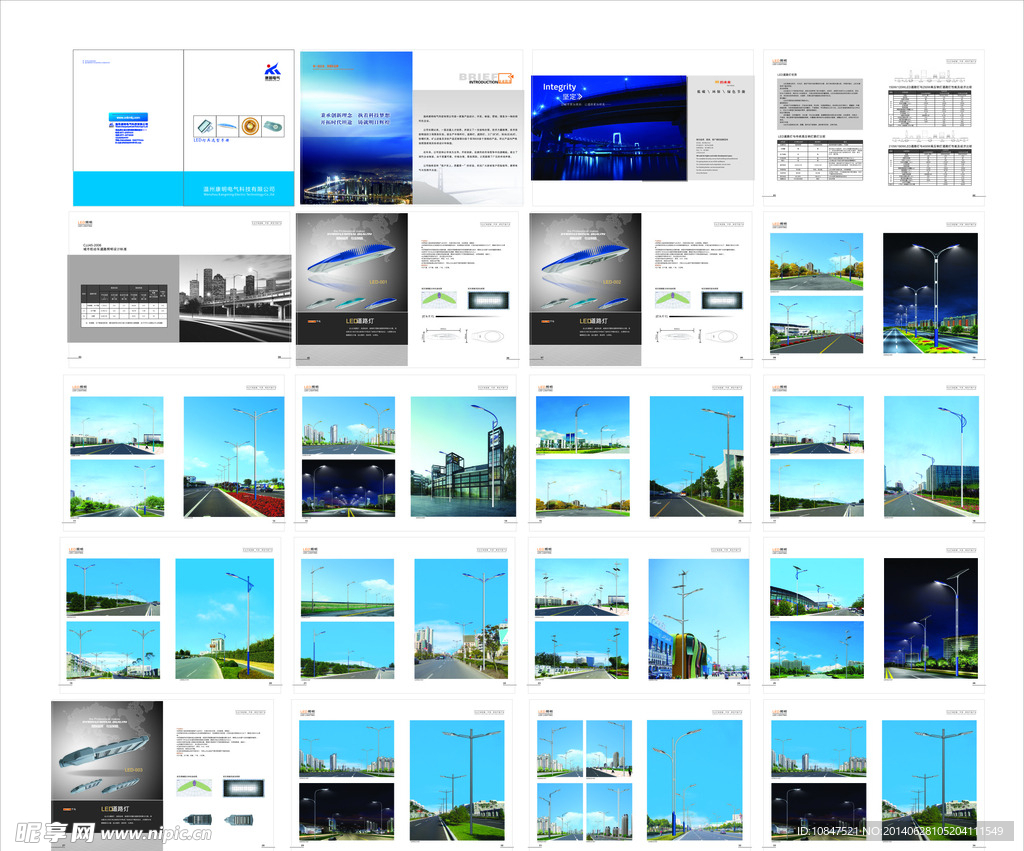1024x851 pixels.
Task: Click the LED-003 model label
Action: coord(133,770)
